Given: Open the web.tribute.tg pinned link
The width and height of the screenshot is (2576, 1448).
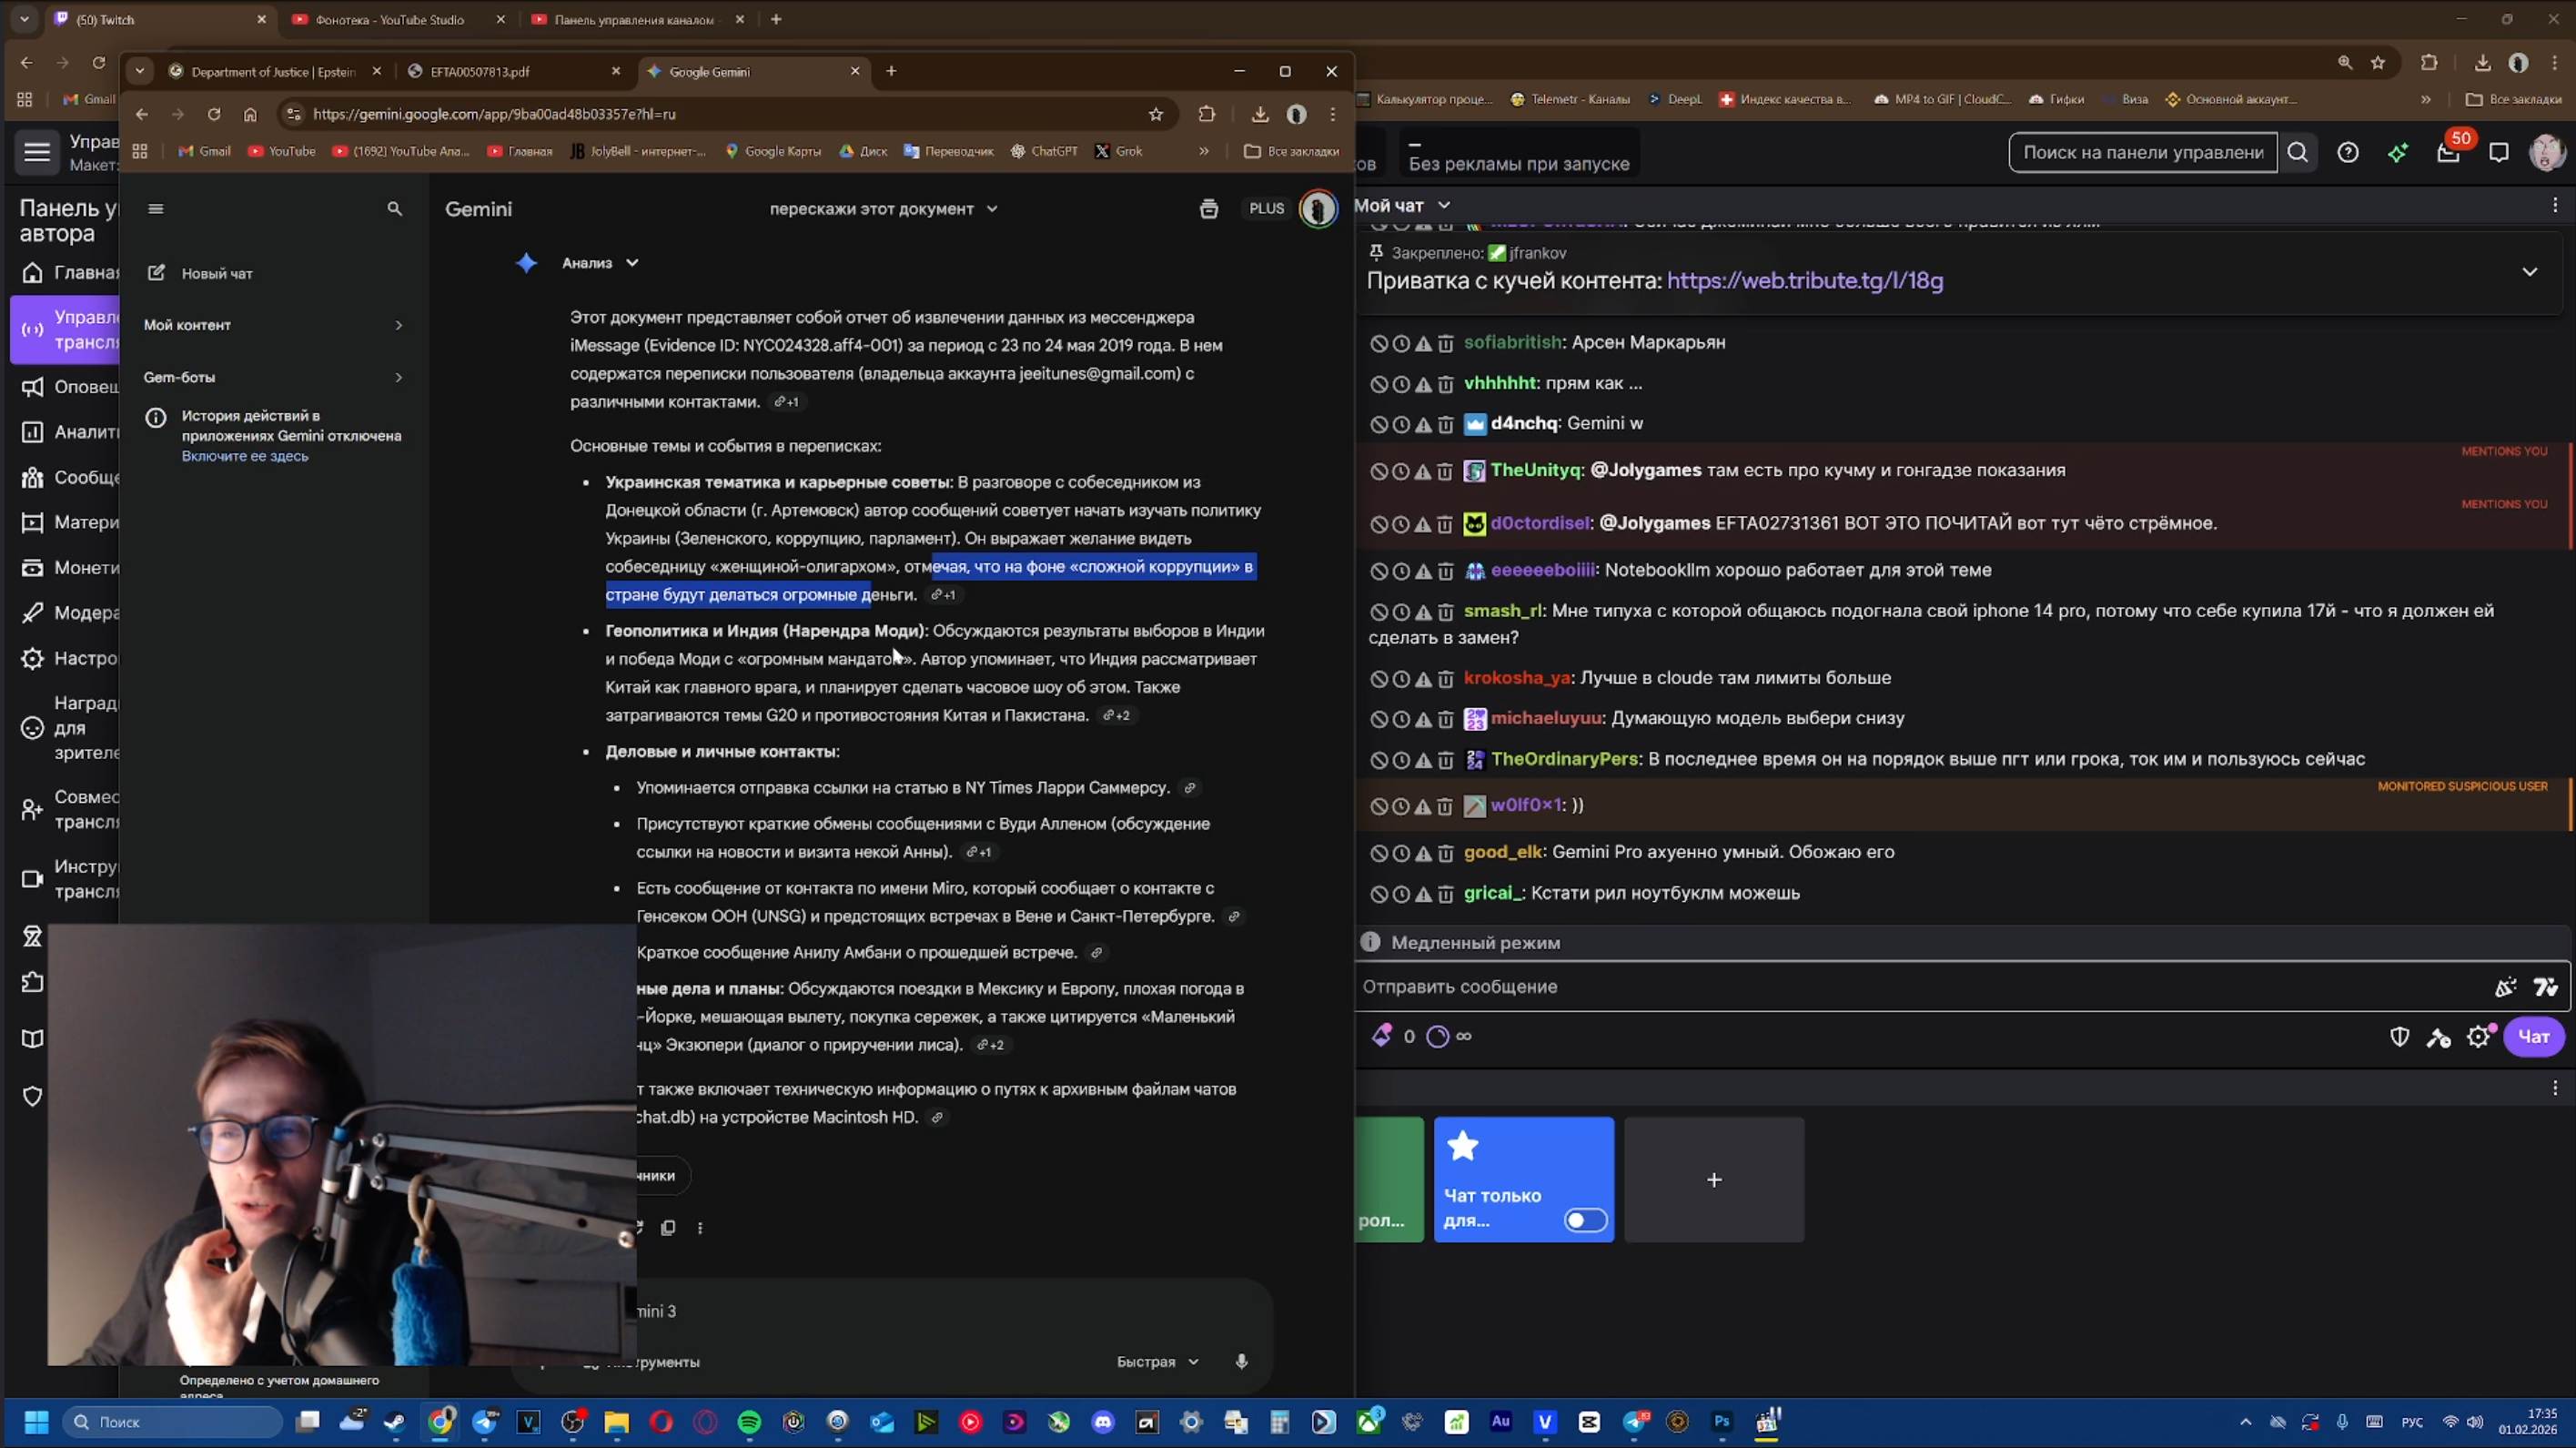Looking at the screenshot, I should coord(1804,281).
